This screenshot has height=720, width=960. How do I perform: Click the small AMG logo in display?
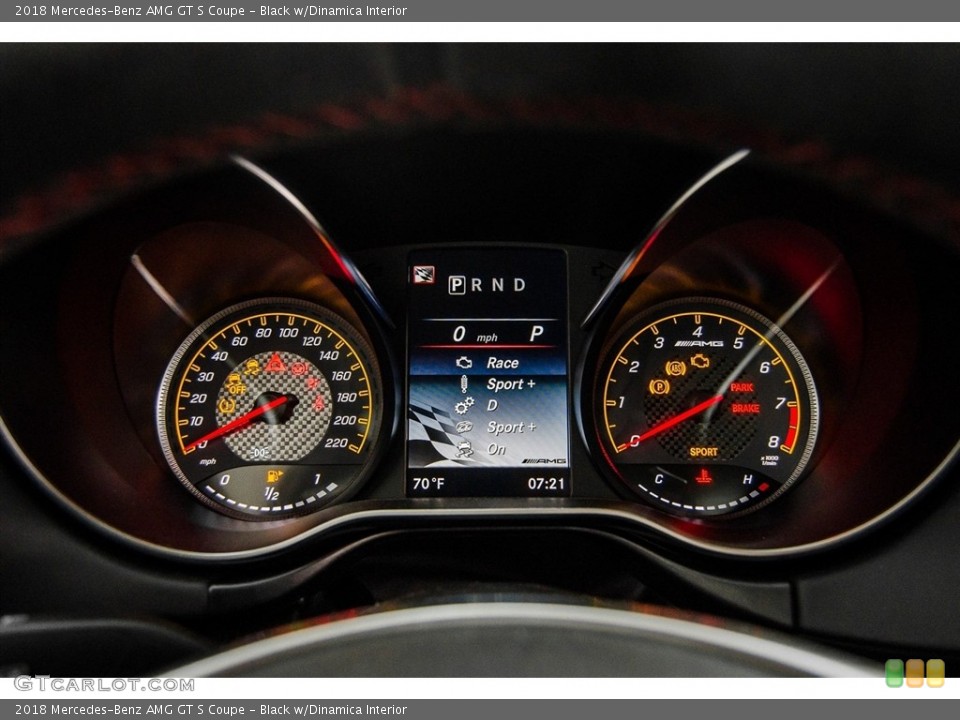544,460
